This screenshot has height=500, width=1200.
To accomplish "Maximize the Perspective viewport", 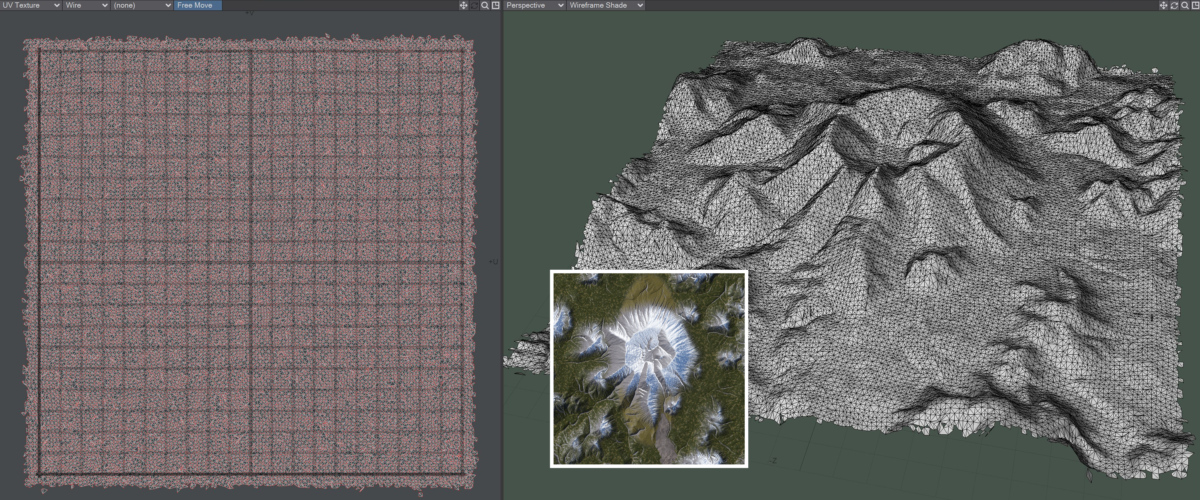I will click(x=1194, y=5).
